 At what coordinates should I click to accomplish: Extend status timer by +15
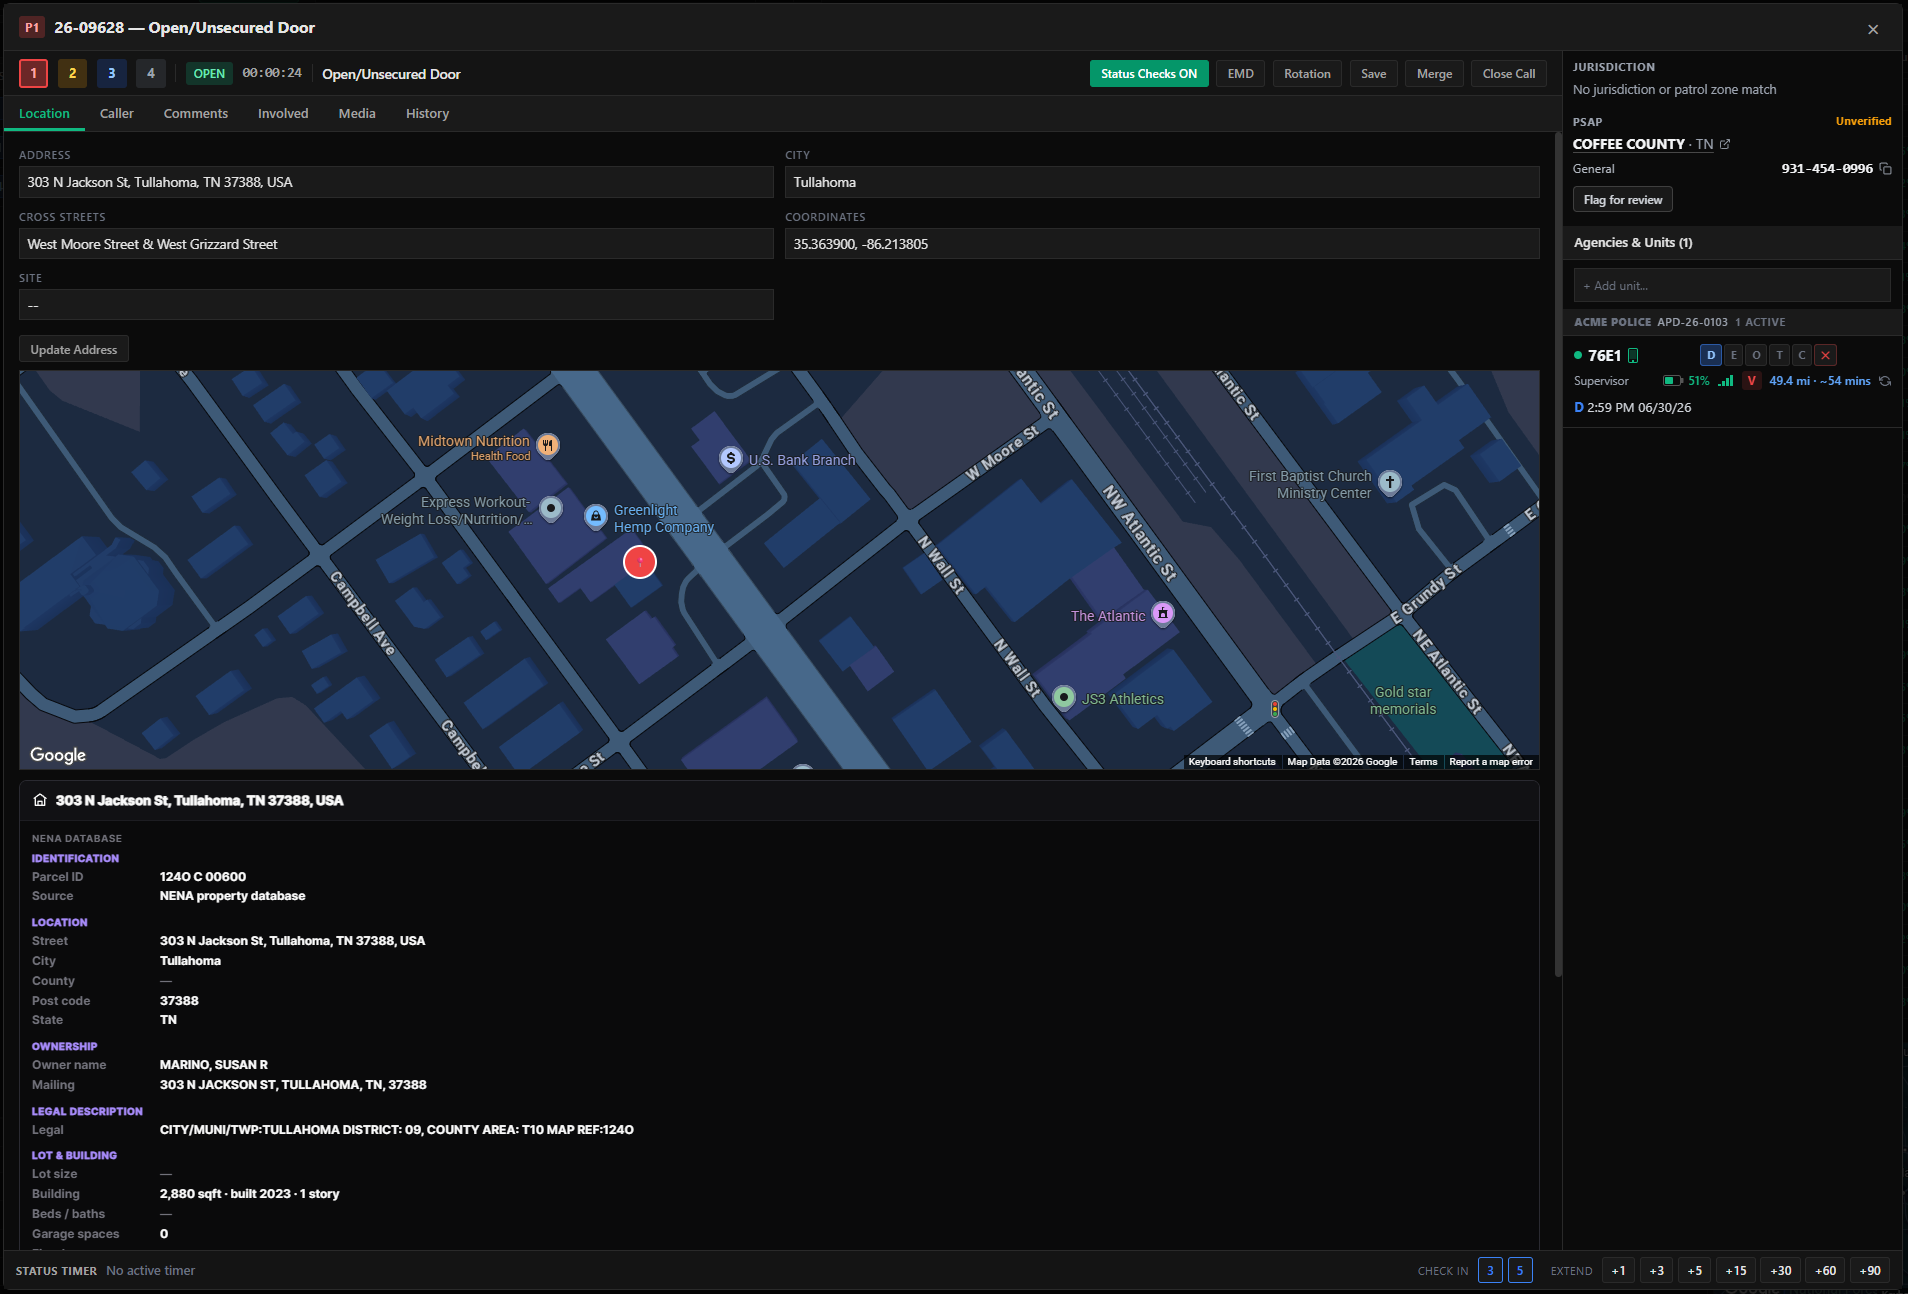click(1736, 1271)
